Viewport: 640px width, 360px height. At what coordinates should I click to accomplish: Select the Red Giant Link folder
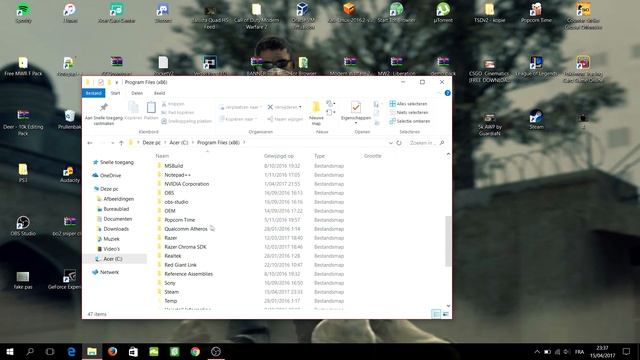tap(180, 264)
